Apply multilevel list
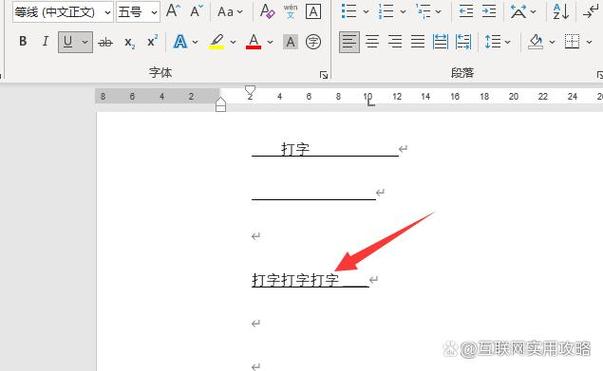The width and height of the screenshot is (603, 371). (x=423, y=12)
